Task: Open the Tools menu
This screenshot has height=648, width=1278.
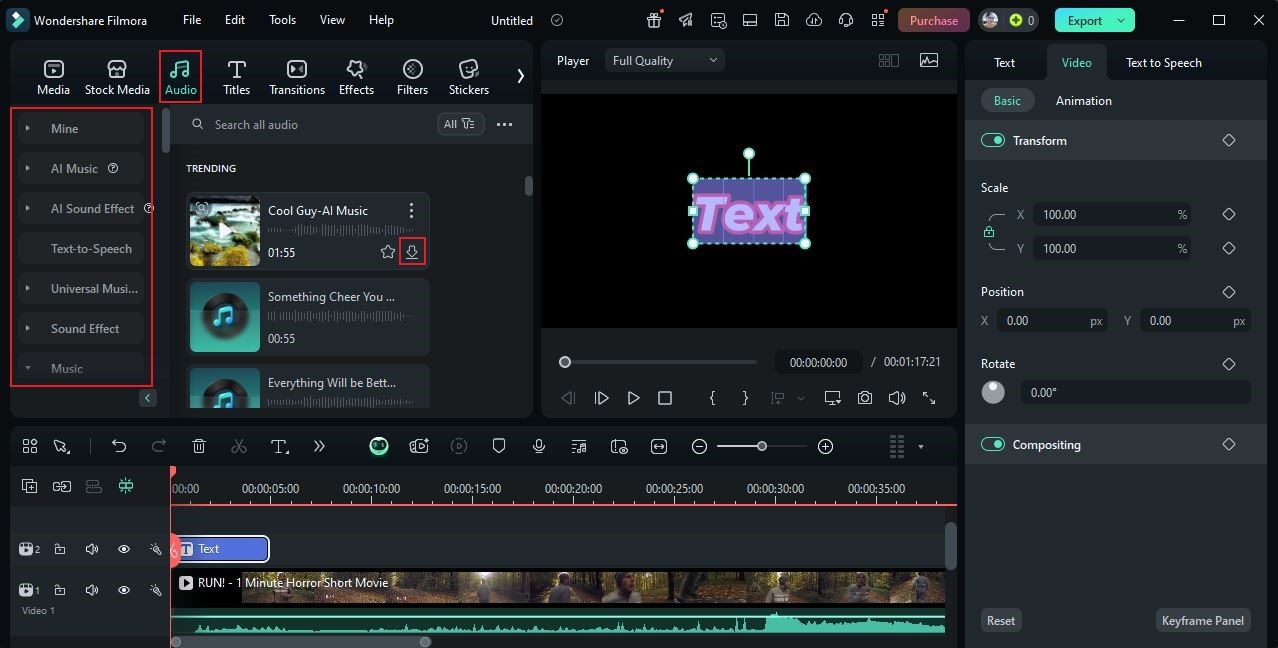Action: coord(282,20)
